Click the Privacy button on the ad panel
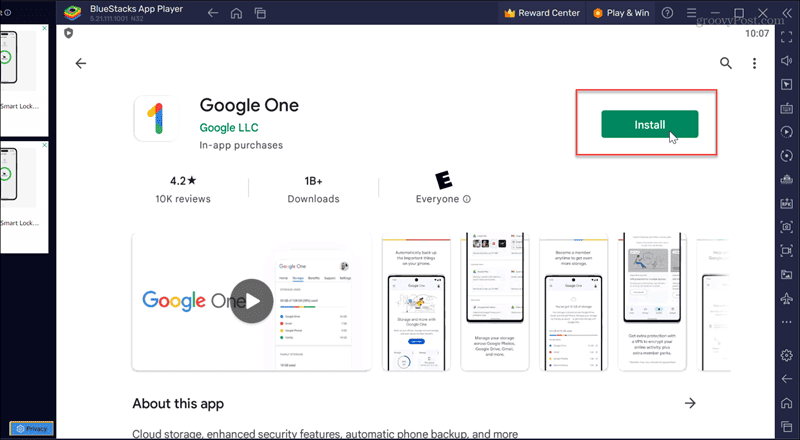Image resolution: width=800 pixels, height=440 pixels. point(32,429)
